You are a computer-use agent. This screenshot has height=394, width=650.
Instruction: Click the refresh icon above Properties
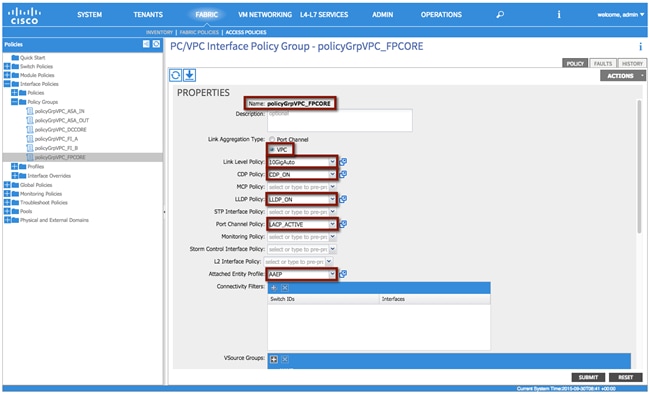tap(175, 75)
